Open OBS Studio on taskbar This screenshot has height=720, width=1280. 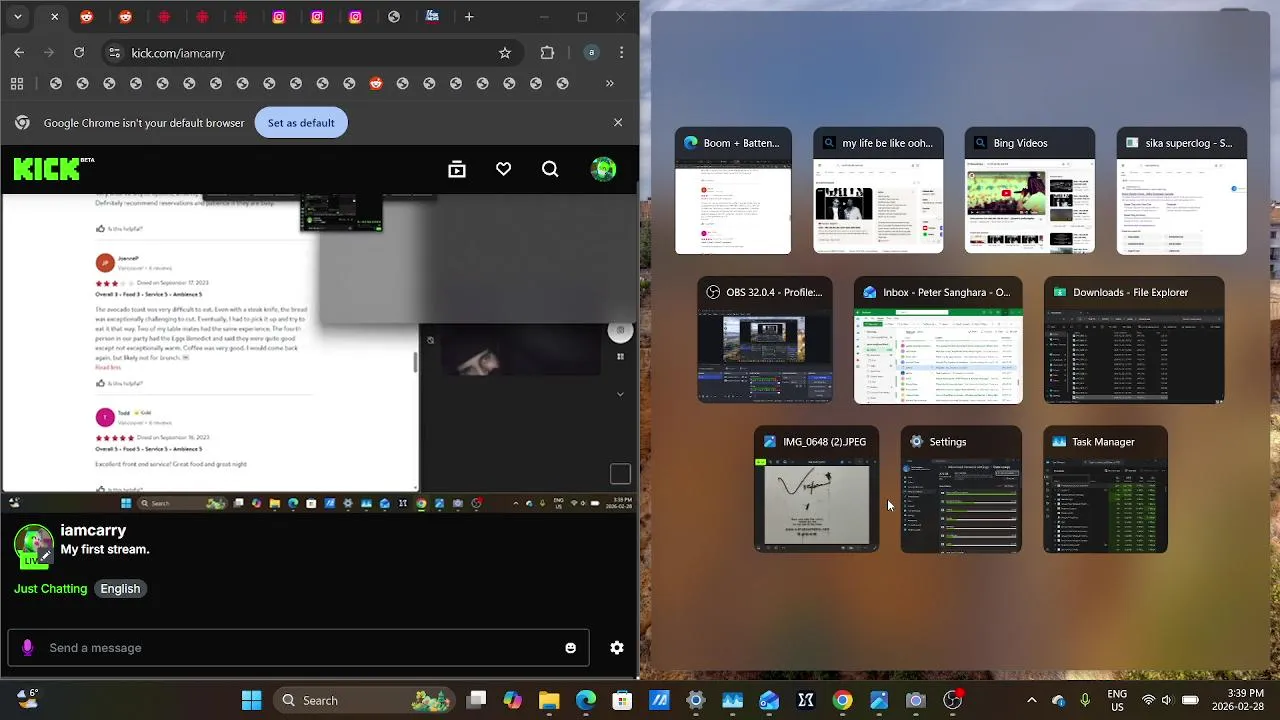coord(953,701)
